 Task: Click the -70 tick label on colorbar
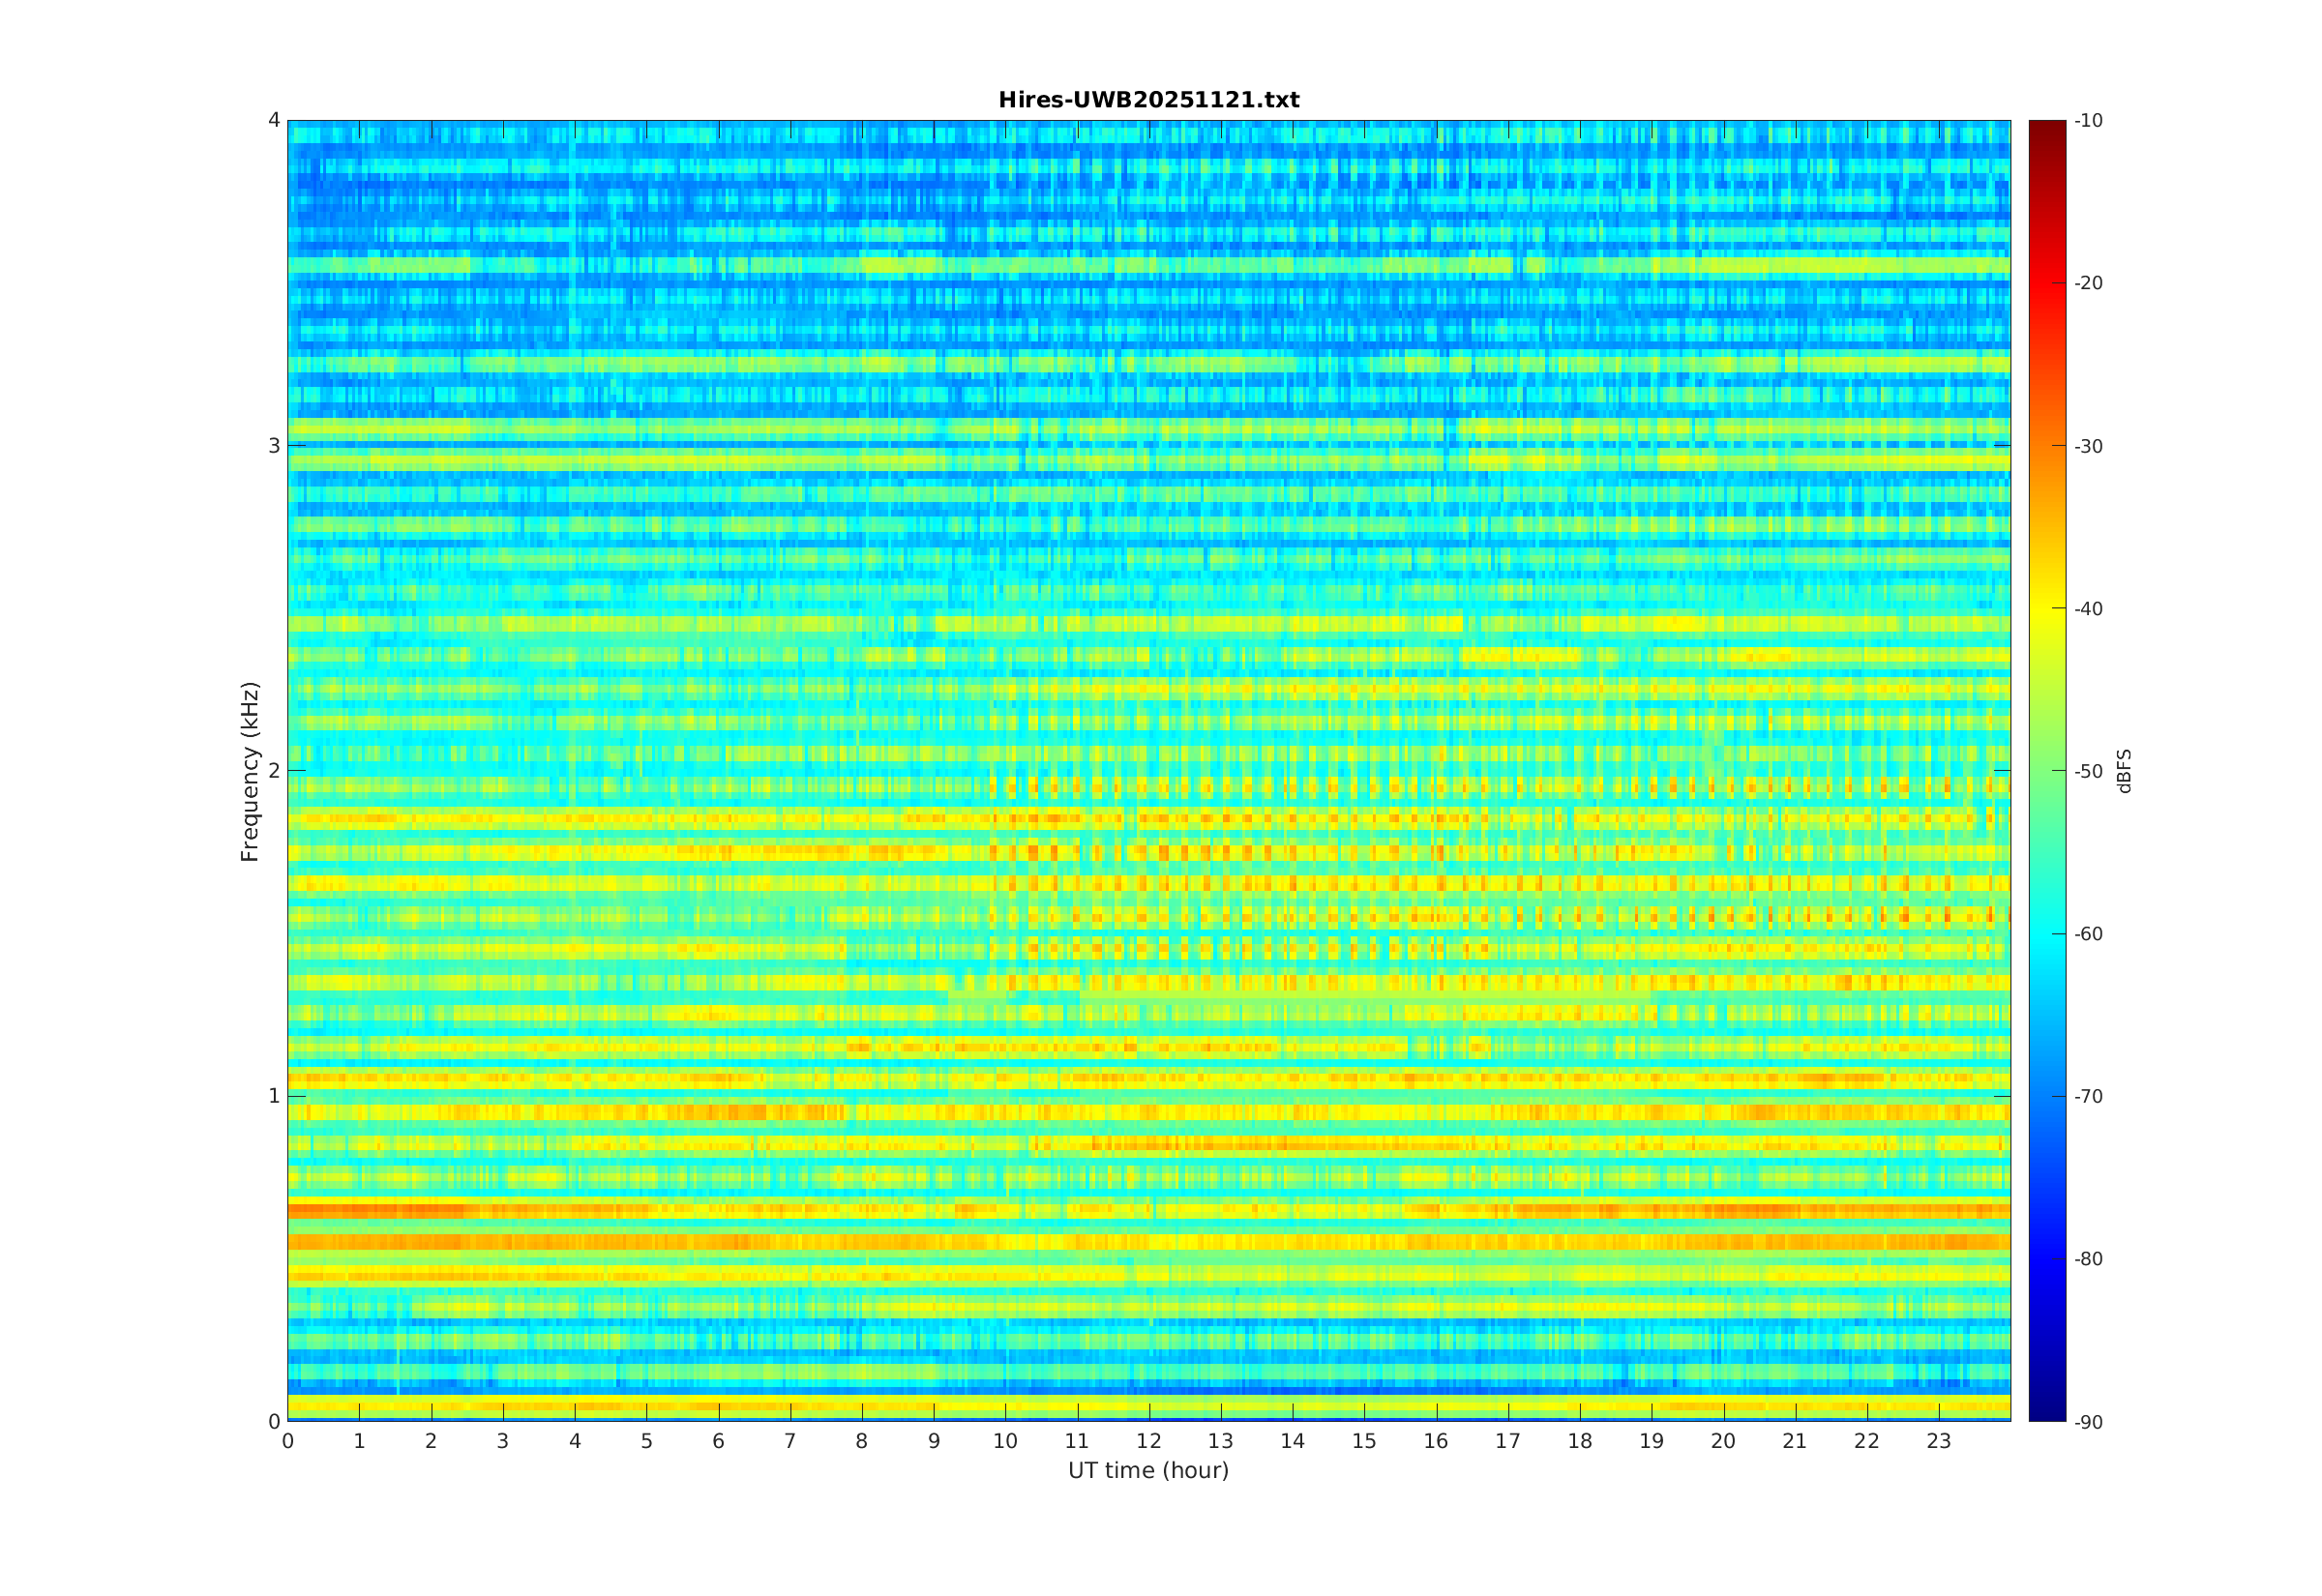coord(2088,1096)
